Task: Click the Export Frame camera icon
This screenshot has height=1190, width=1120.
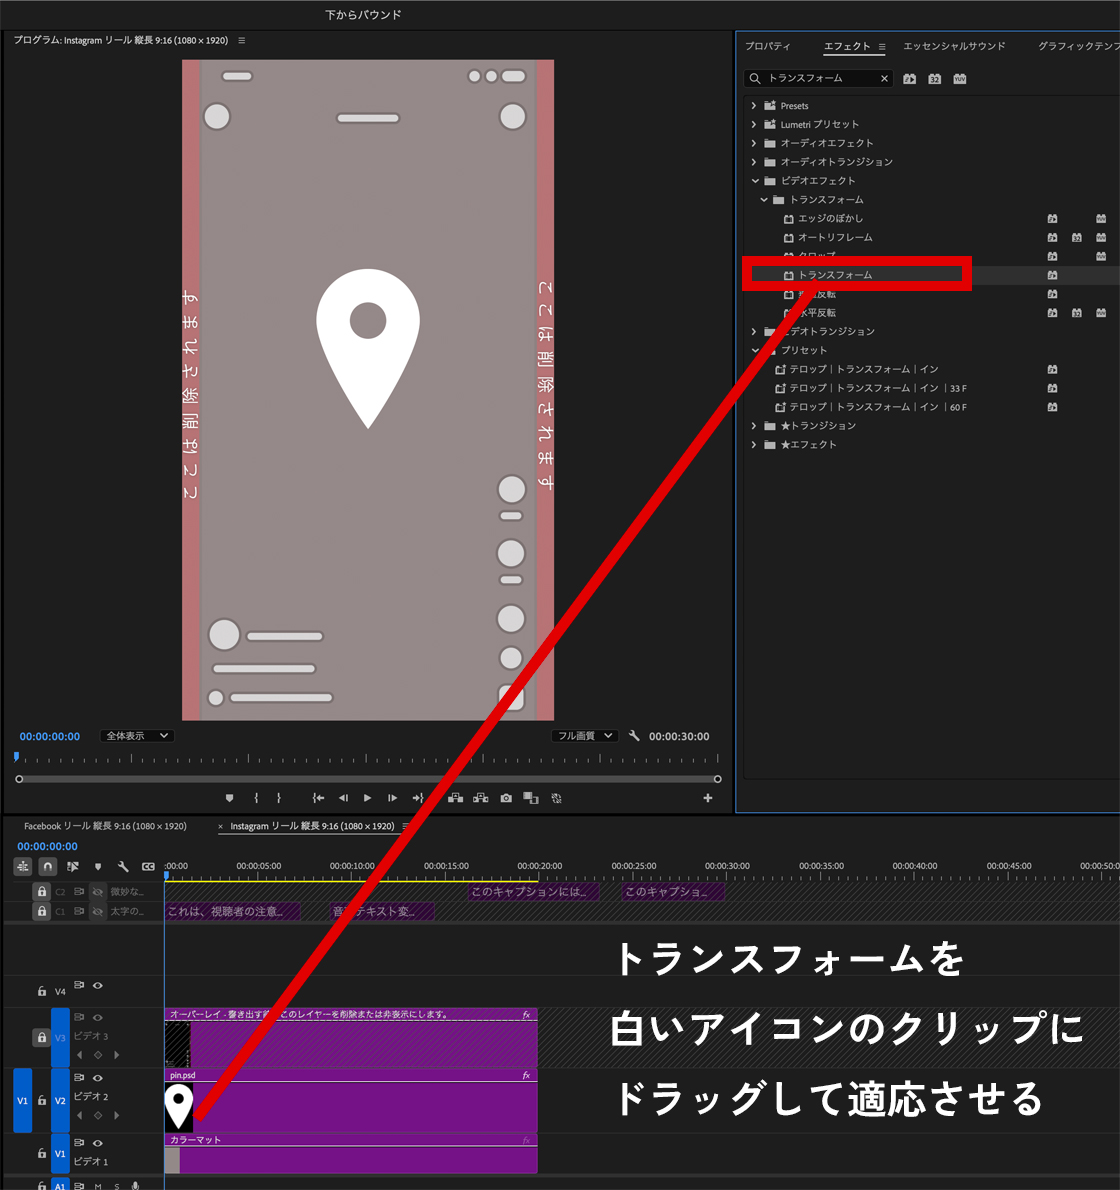Action: pyautogui.click(x=506, y=798)
